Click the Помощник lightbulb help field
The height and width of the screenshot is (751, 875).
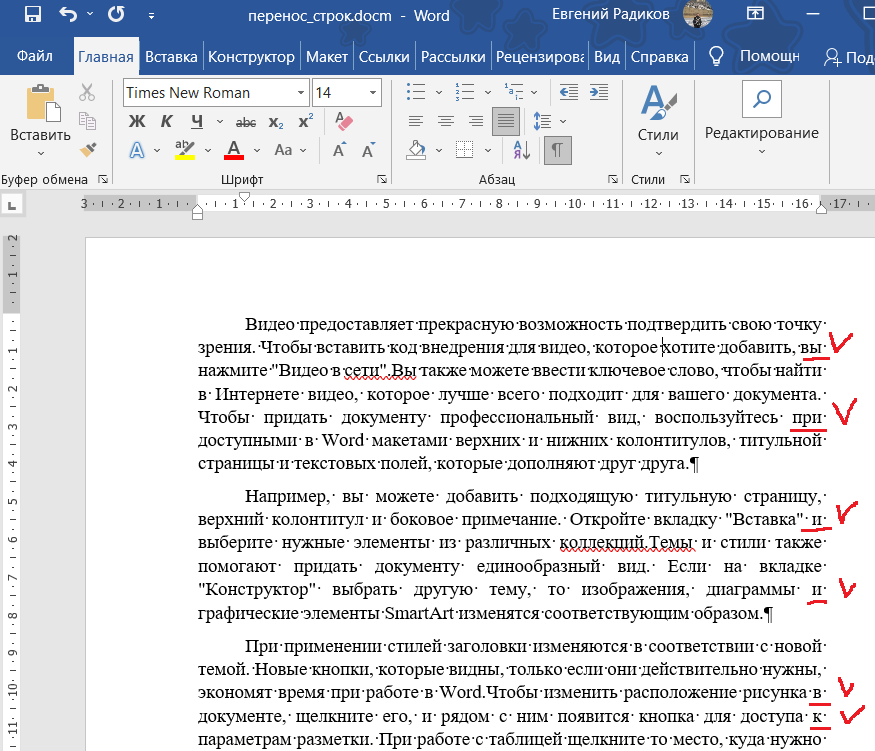pyautogui.click(x=753, y=56)
